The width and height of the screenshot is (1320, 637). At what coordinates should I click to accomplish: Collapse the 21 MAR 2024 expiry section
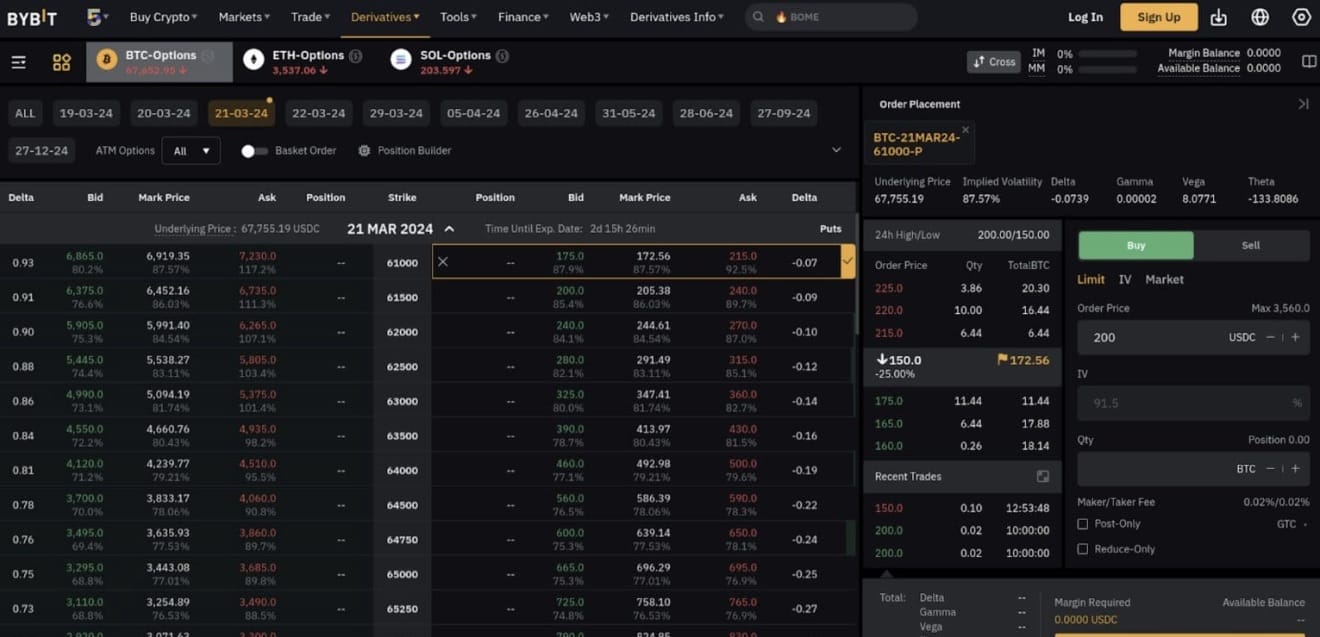pos(449,228)
